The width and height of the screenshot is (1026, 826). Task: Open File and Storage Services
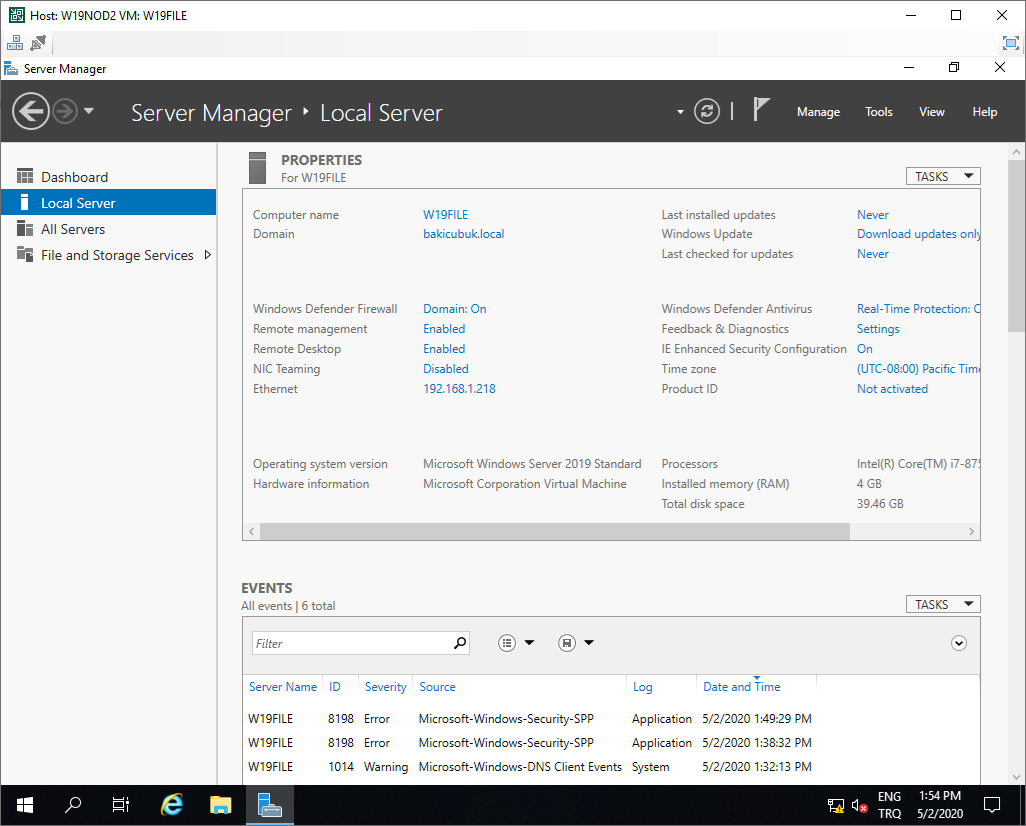[x=117, y=255]
